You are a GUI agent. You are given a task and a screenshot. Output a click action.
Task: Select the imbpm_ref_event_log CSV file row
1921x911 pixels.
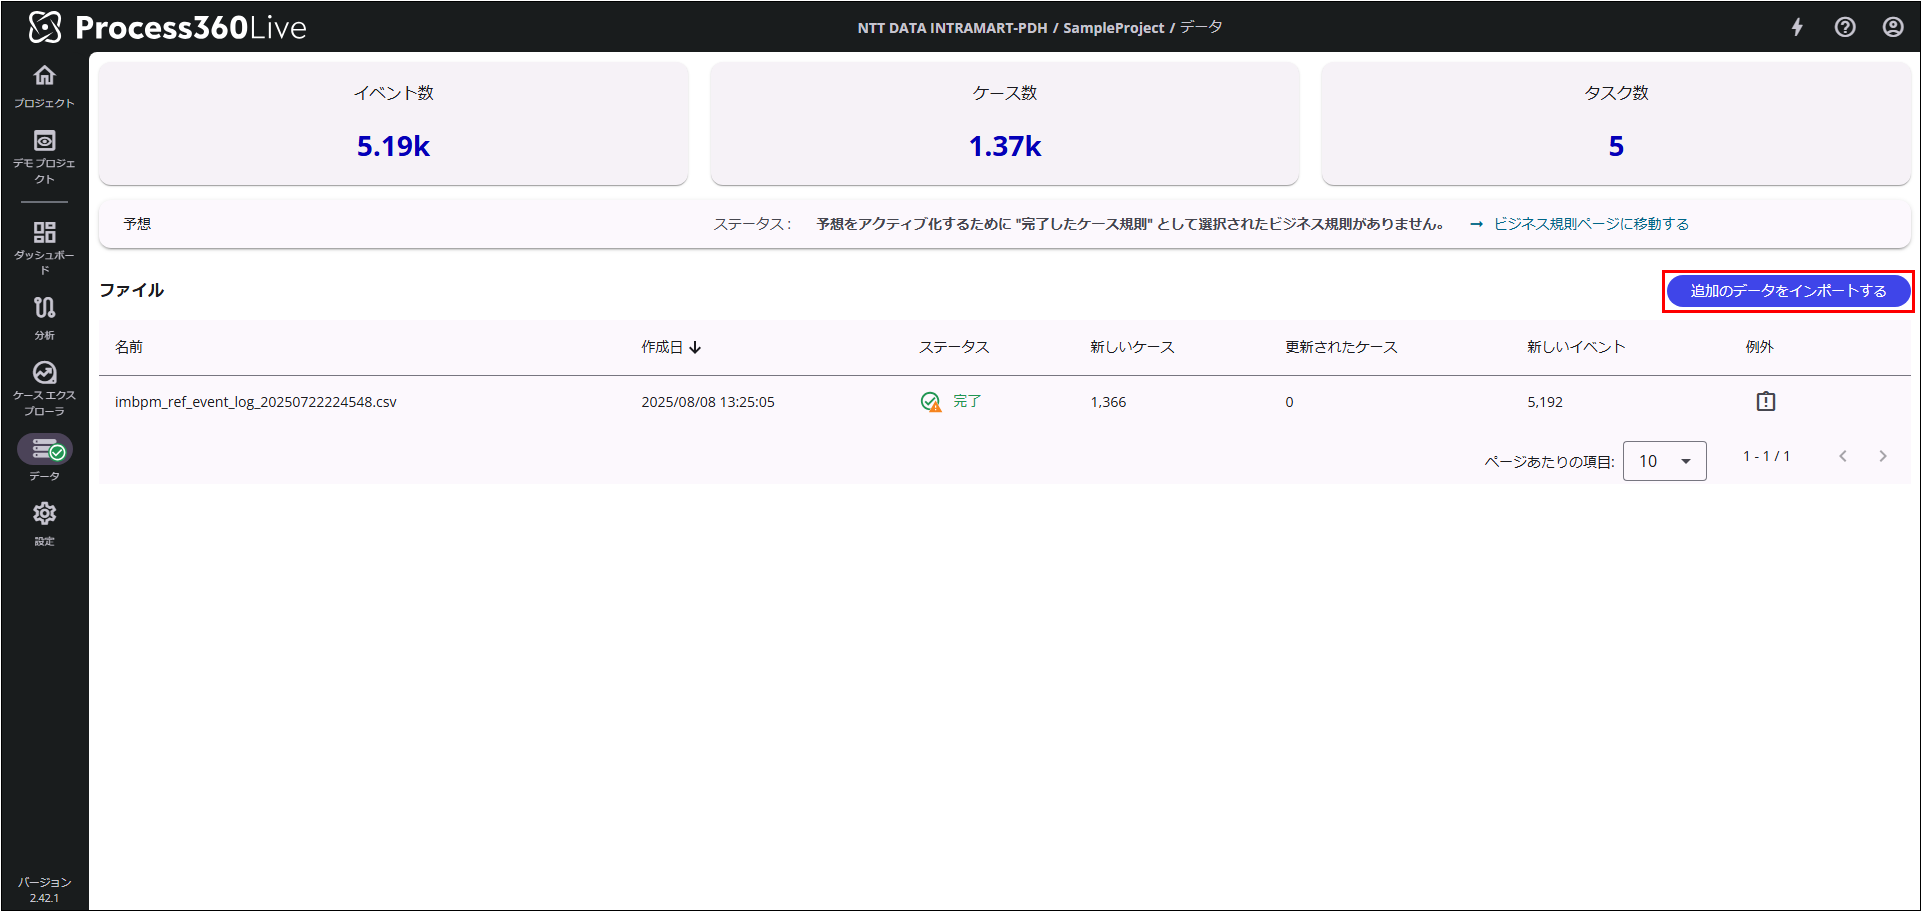256,402
